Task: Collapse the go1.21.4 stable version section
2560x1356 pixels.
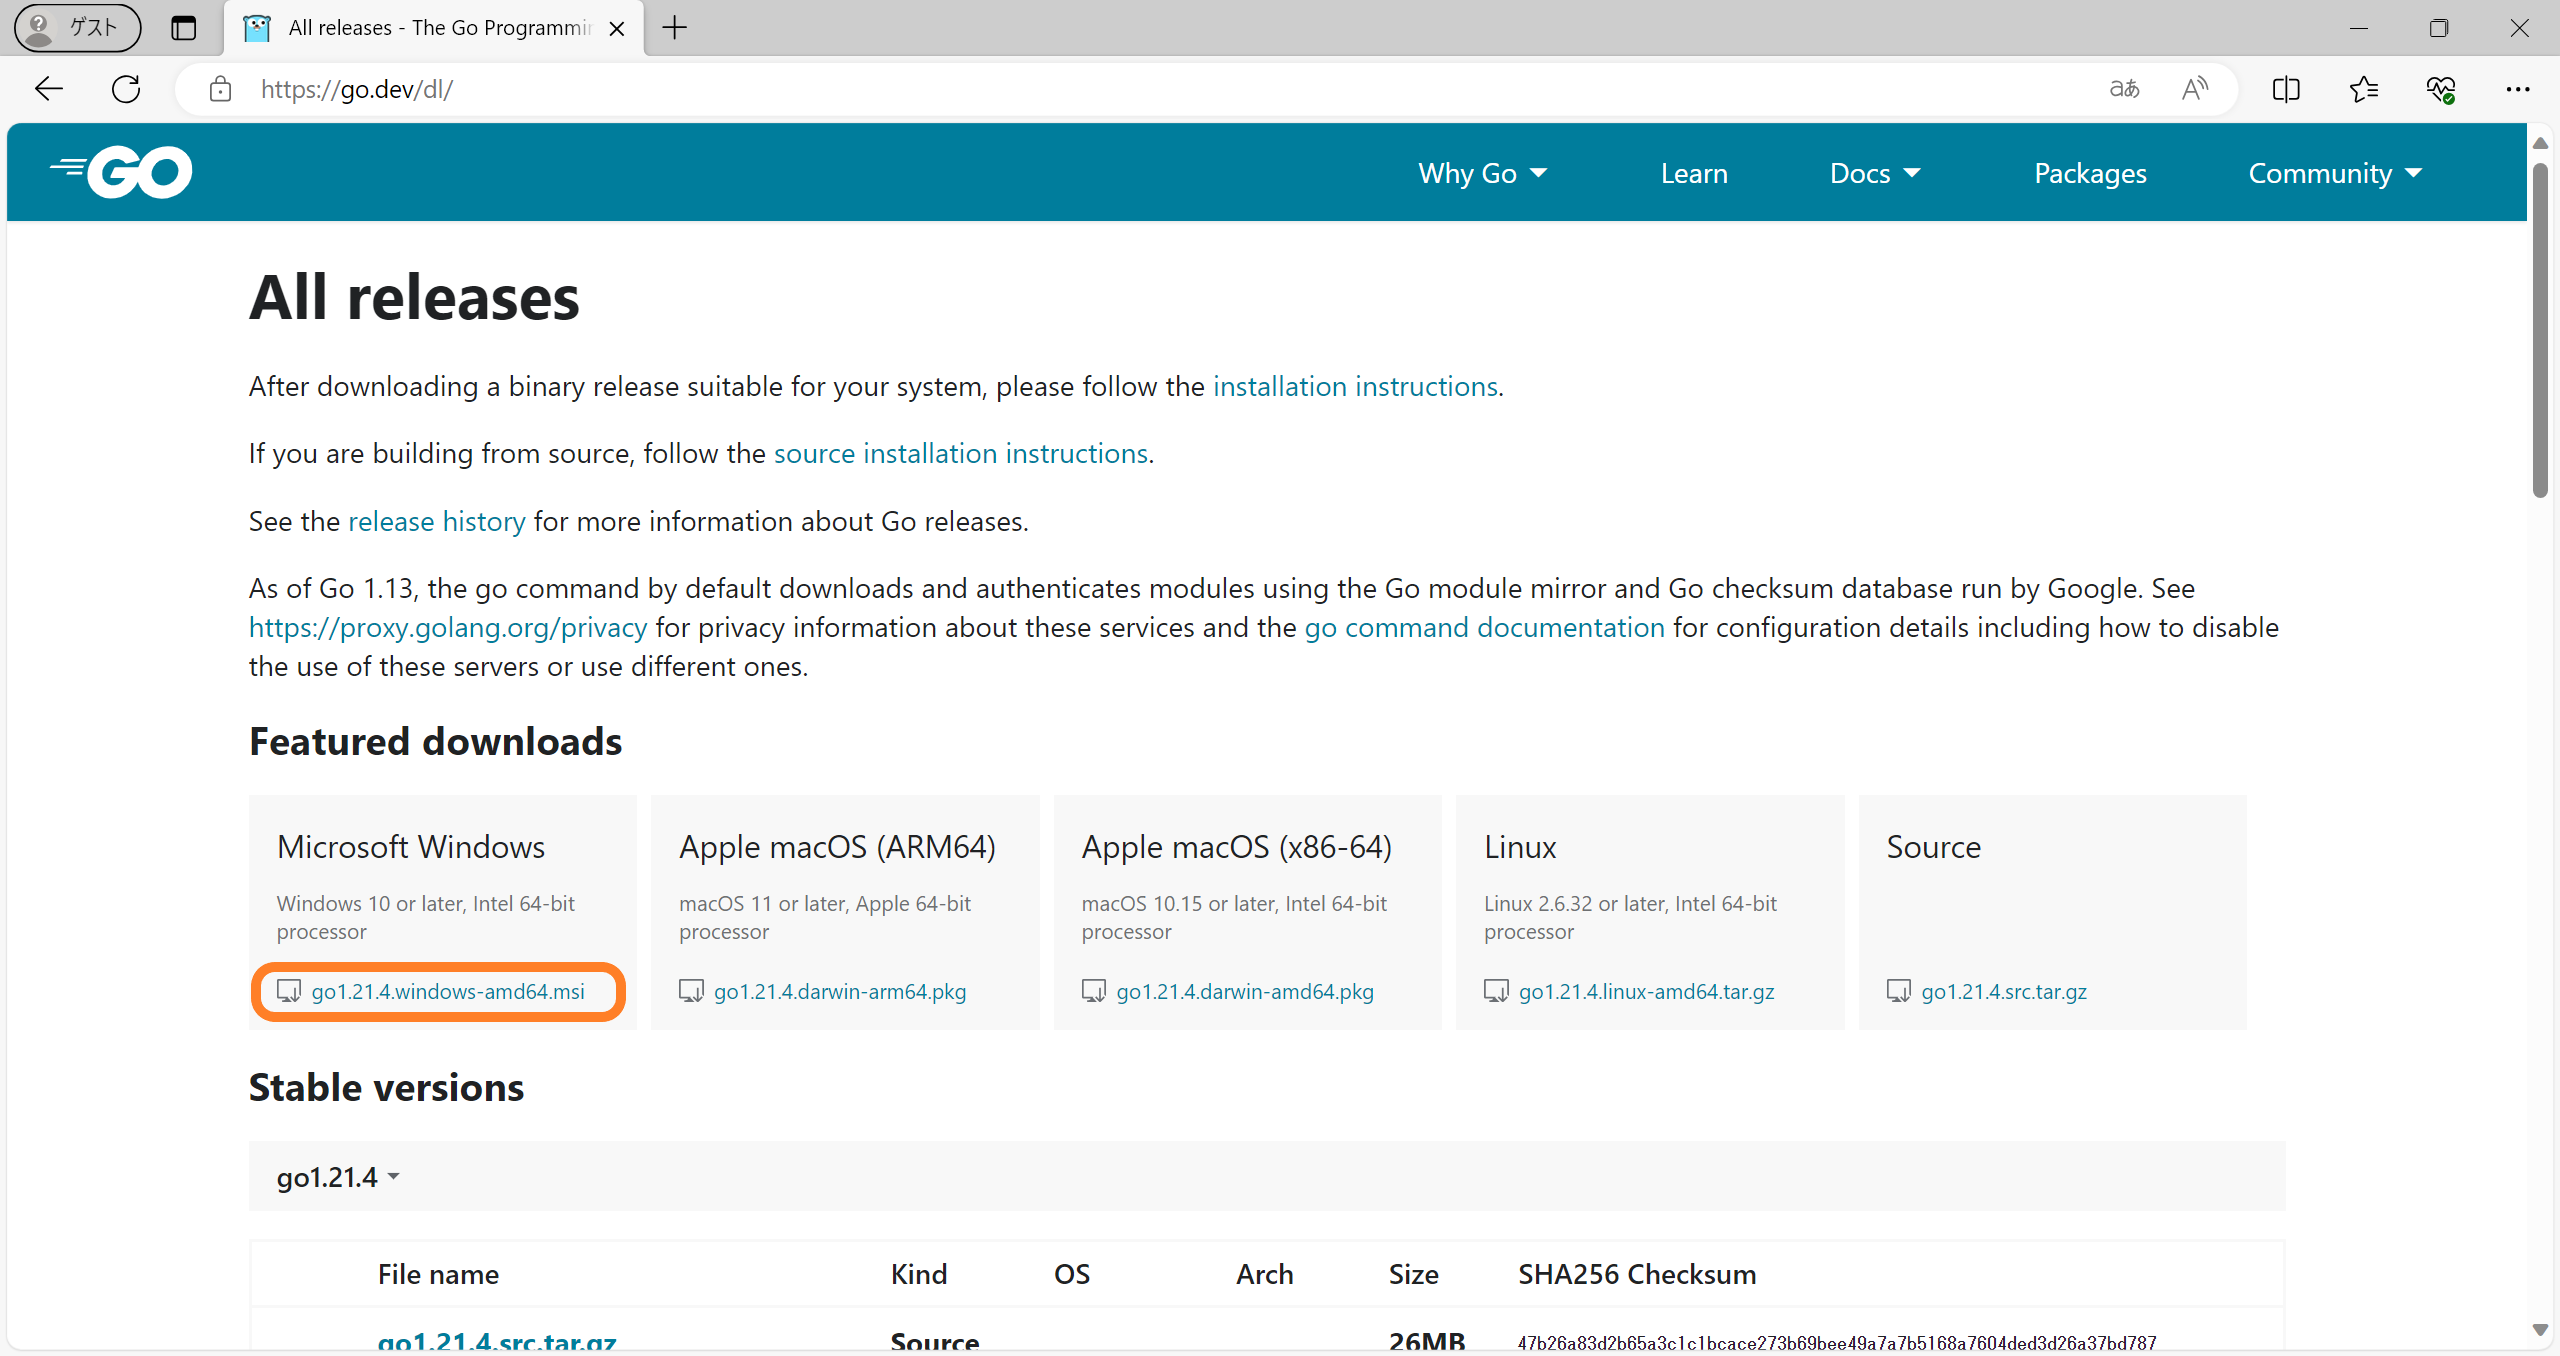Action: pyautogui.click(x=338, y=1177)
